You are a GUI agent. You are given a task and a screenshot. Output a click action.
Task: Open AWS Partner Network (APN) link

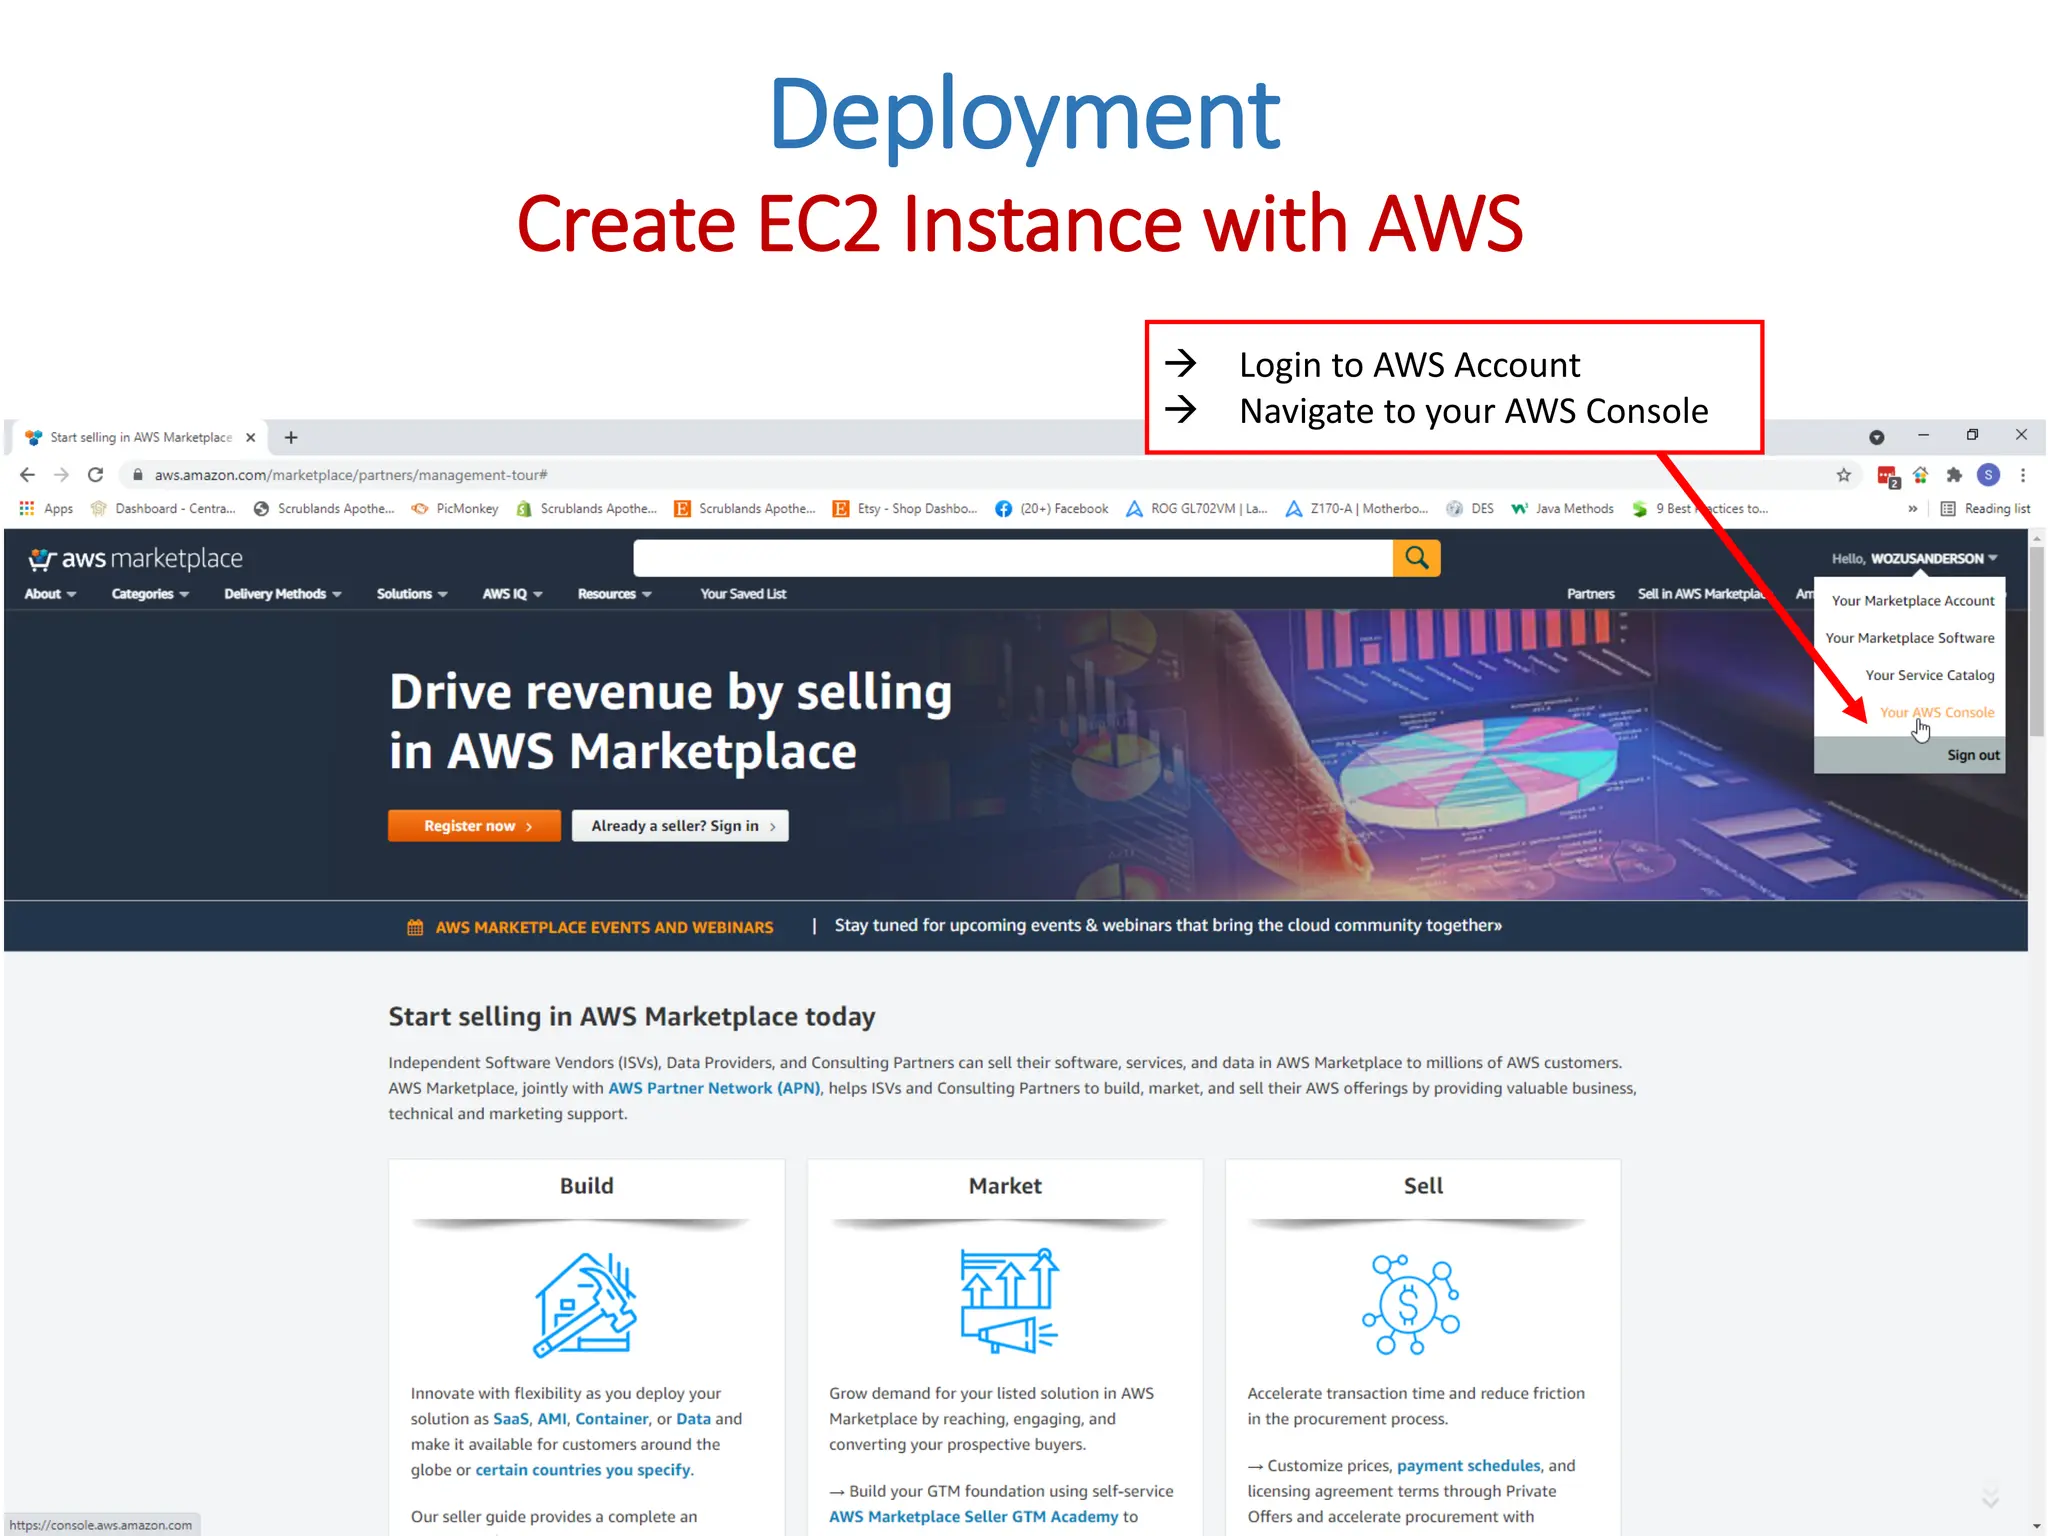click(x=714, y=1088)
